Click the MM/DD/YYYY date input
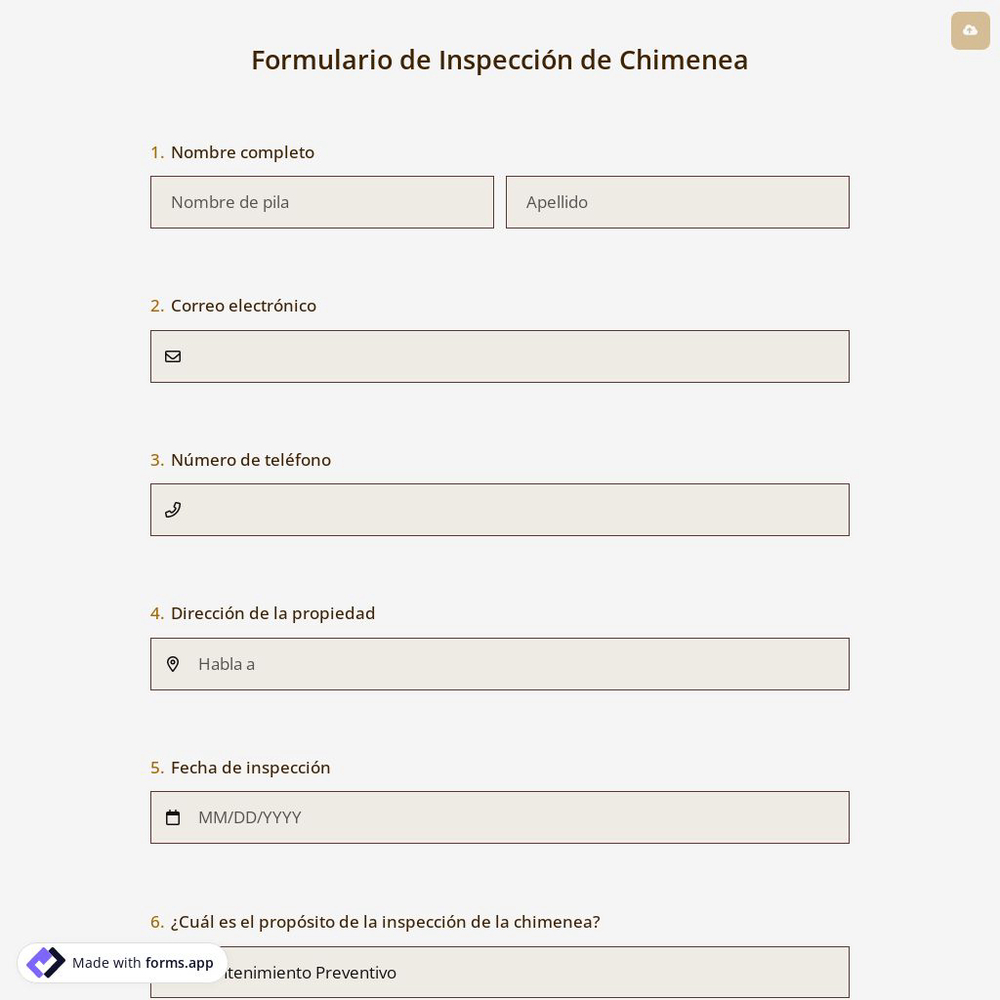1000x1000 pixels. (x=500, y=817)
